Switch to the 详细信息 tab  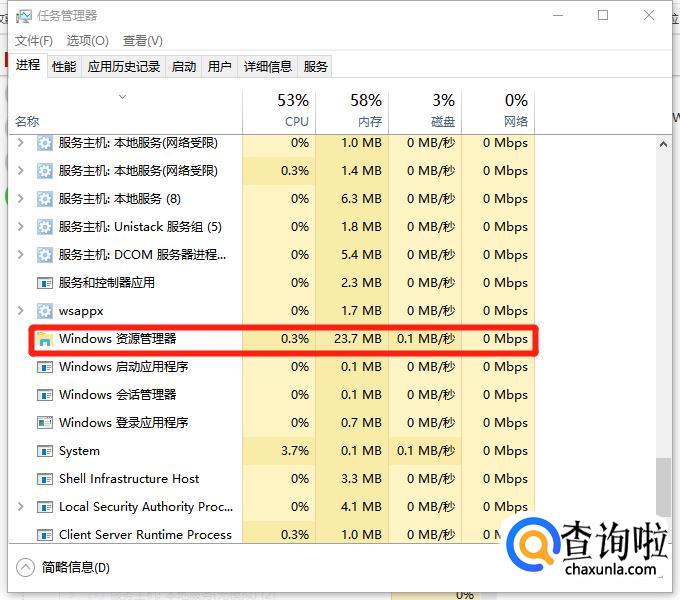(x=268, y=67)
